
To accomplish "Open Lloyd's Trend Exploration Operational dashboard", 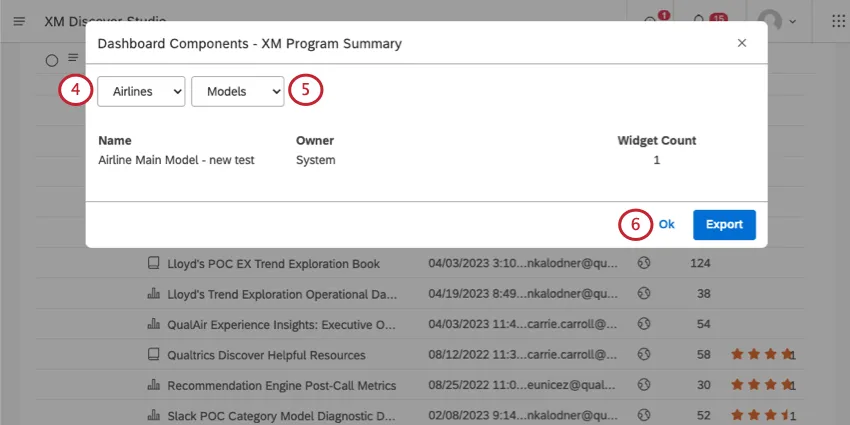I will click(280, 294).
